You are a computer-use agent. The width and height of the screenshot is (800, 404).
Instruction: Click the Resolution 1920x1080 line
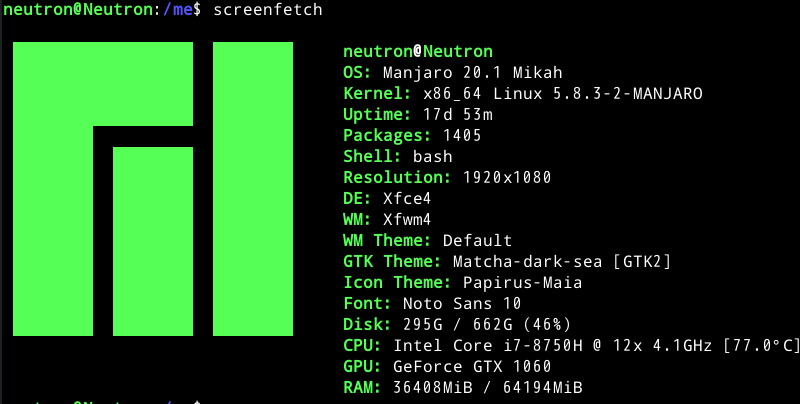[x=447, y=177]
